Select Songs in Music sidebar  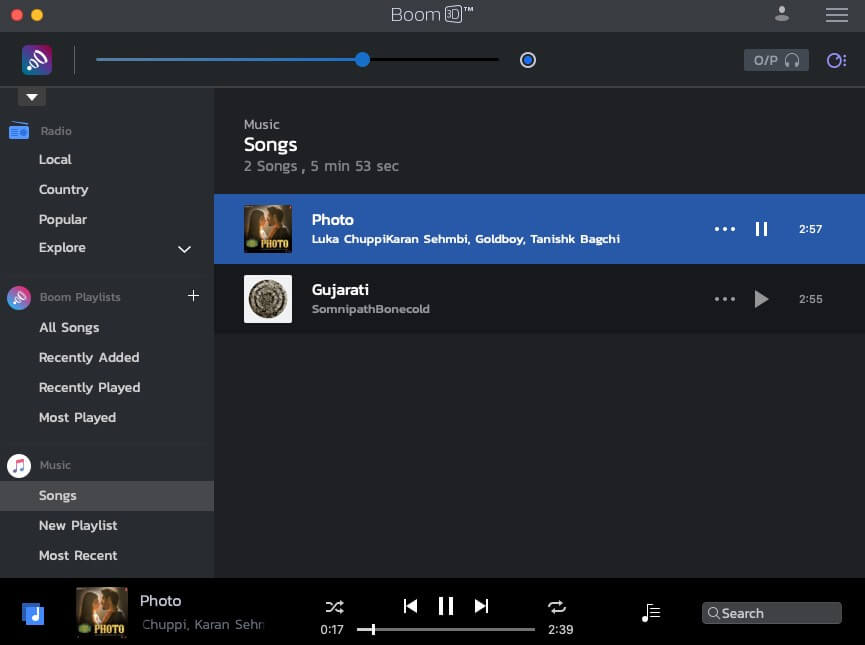107,495
